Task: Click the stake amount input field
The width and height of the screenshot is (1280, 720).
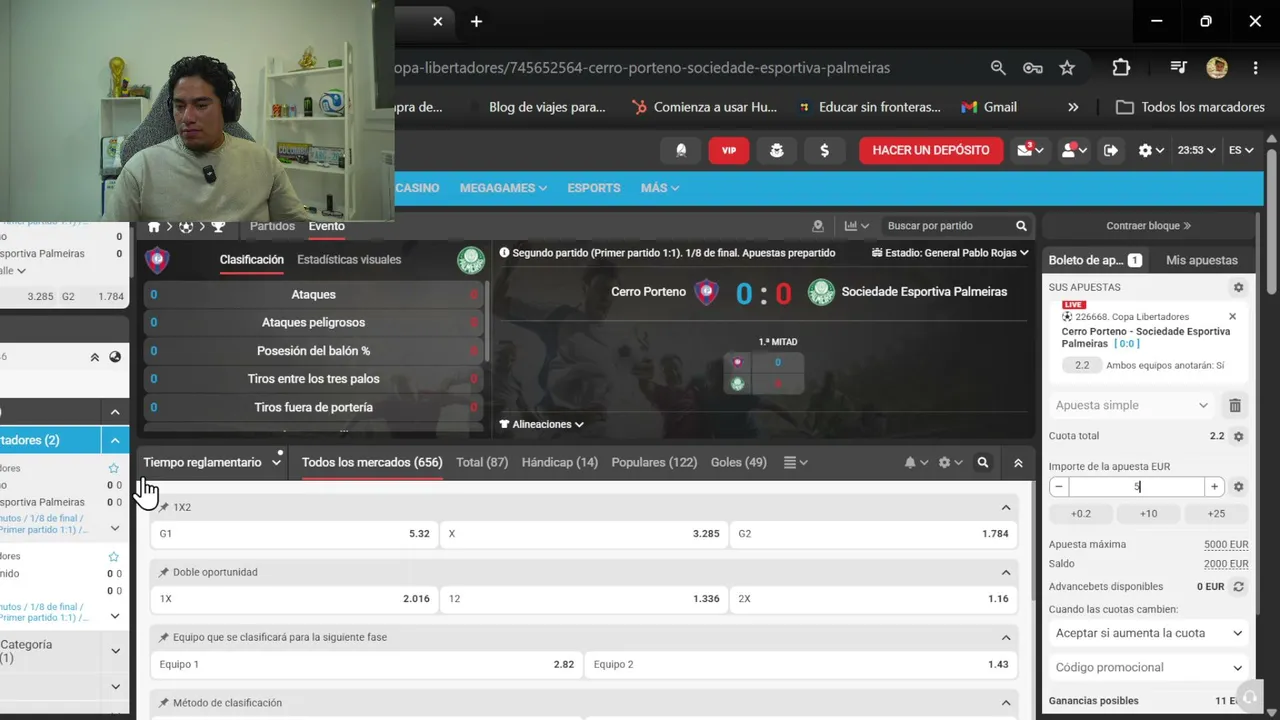Action: pyautogui.click(x=1137, y=487)
